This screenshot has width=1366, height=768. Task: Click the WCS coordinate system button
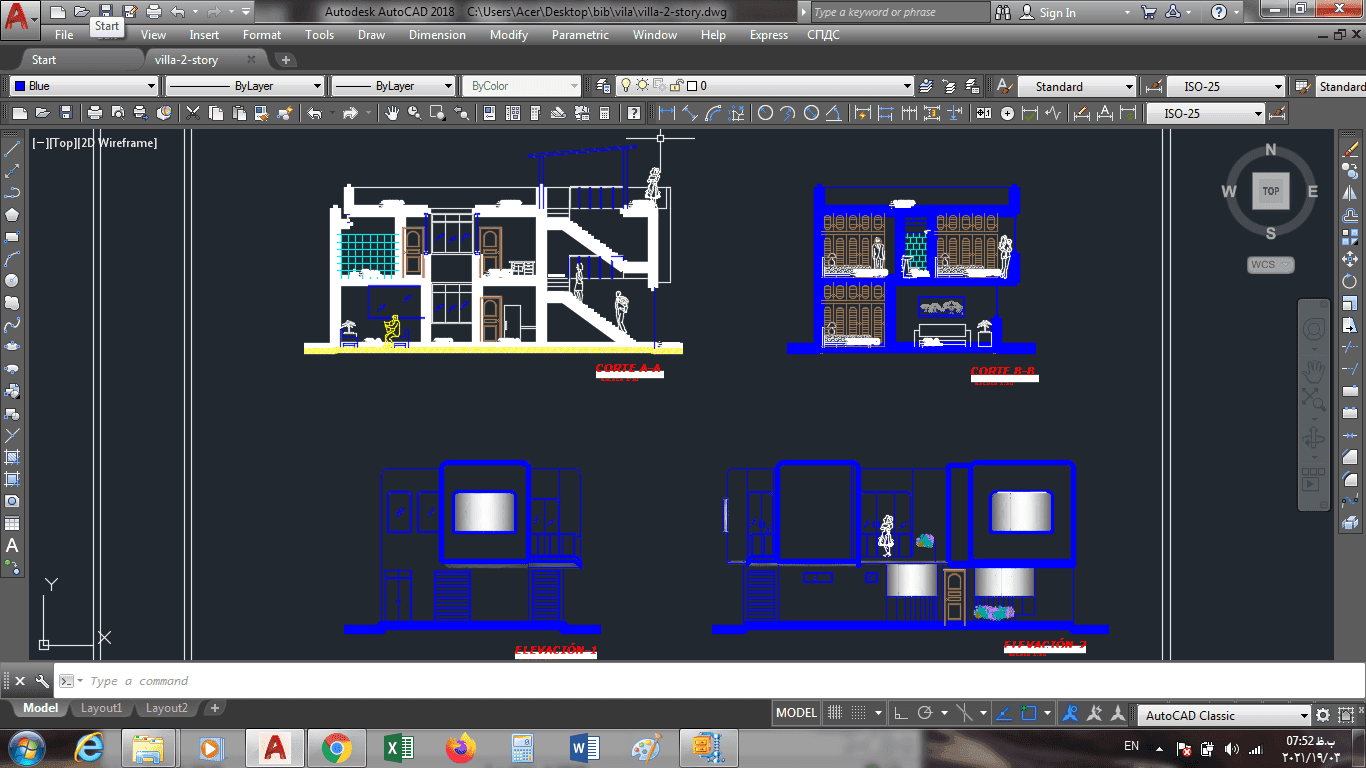[1270, 265]
